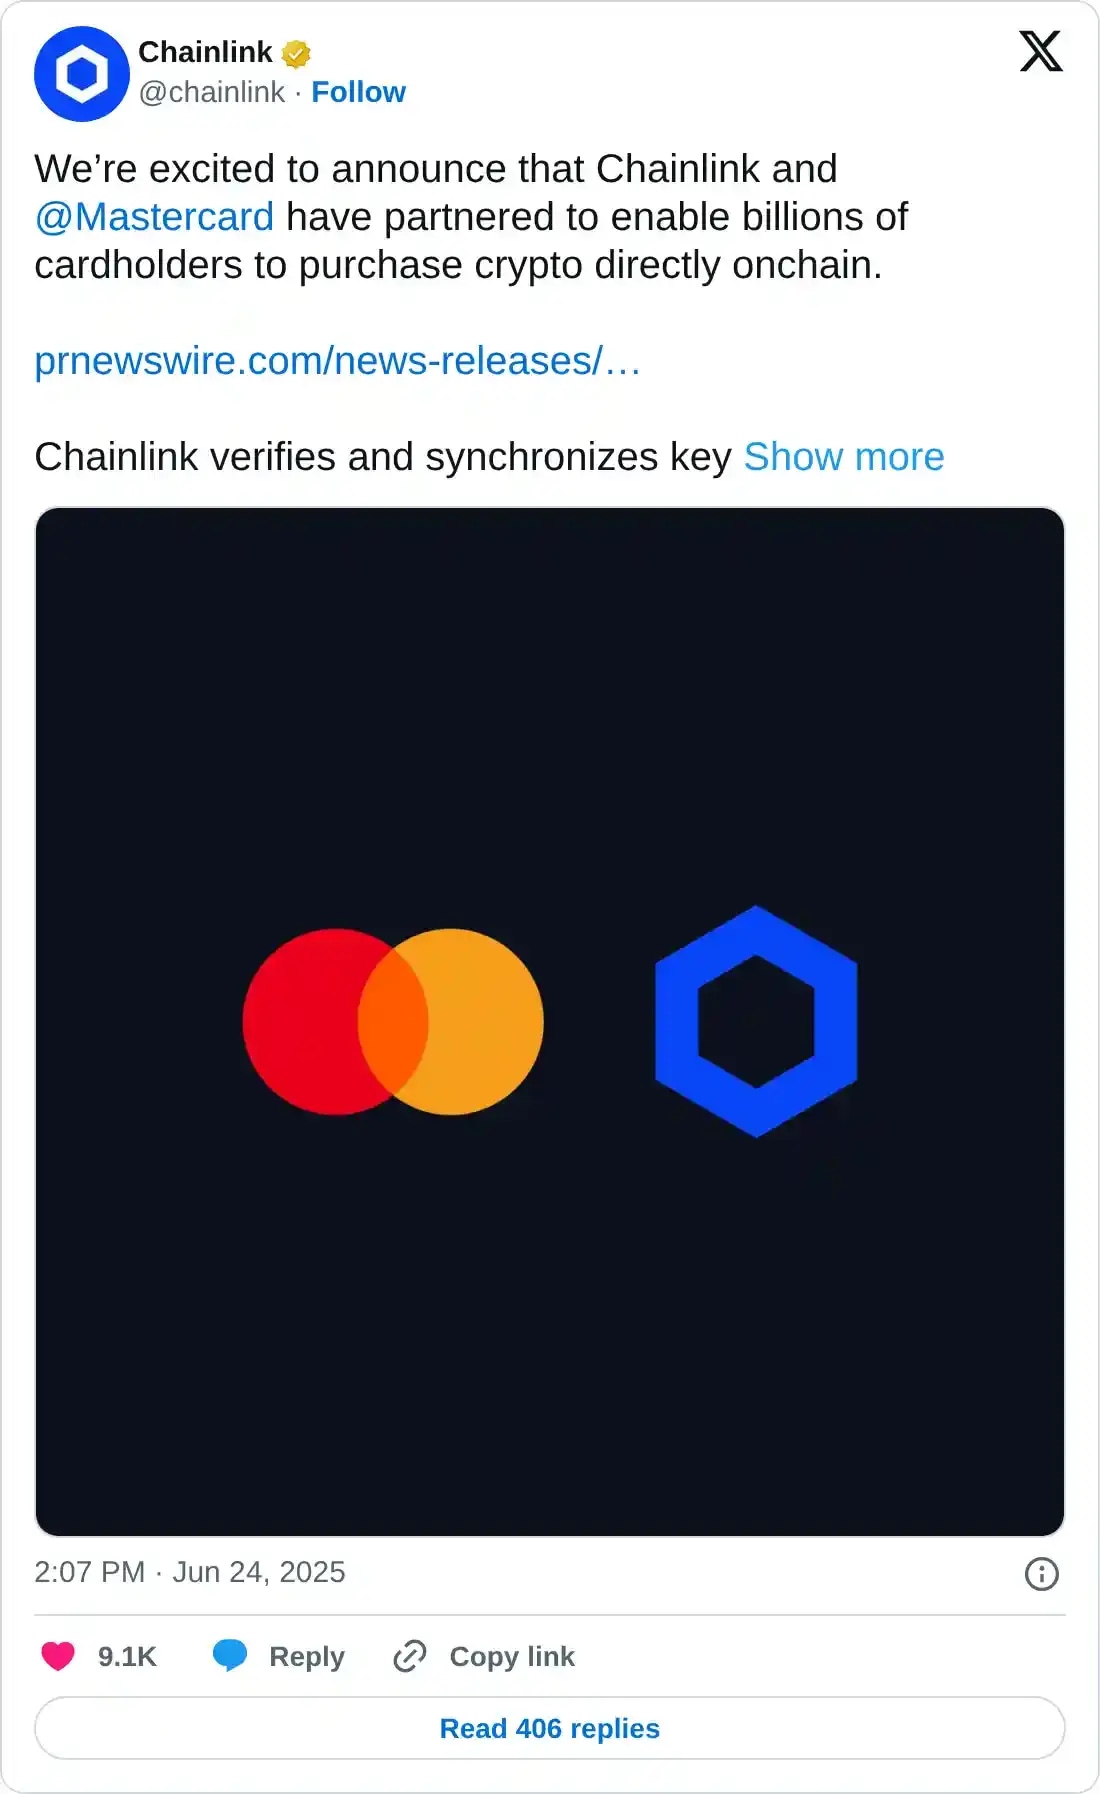
Task: Click the Chainlink hexagon logo in the image
Action: 755,1019
